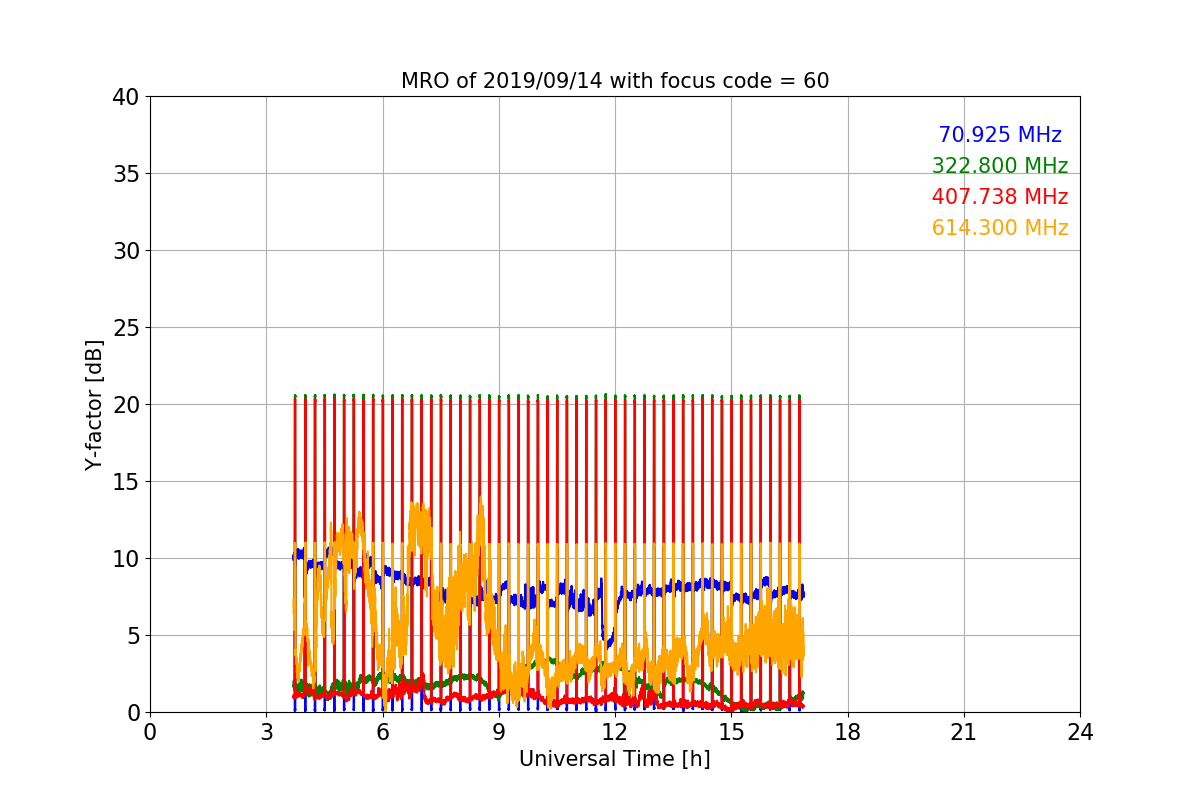Image resolution: width=1200 pixels, height=800 pixels.
Task: Click the plot title 'MRO of 2019/09/14 with focus code = 60'
Action: 615,81
